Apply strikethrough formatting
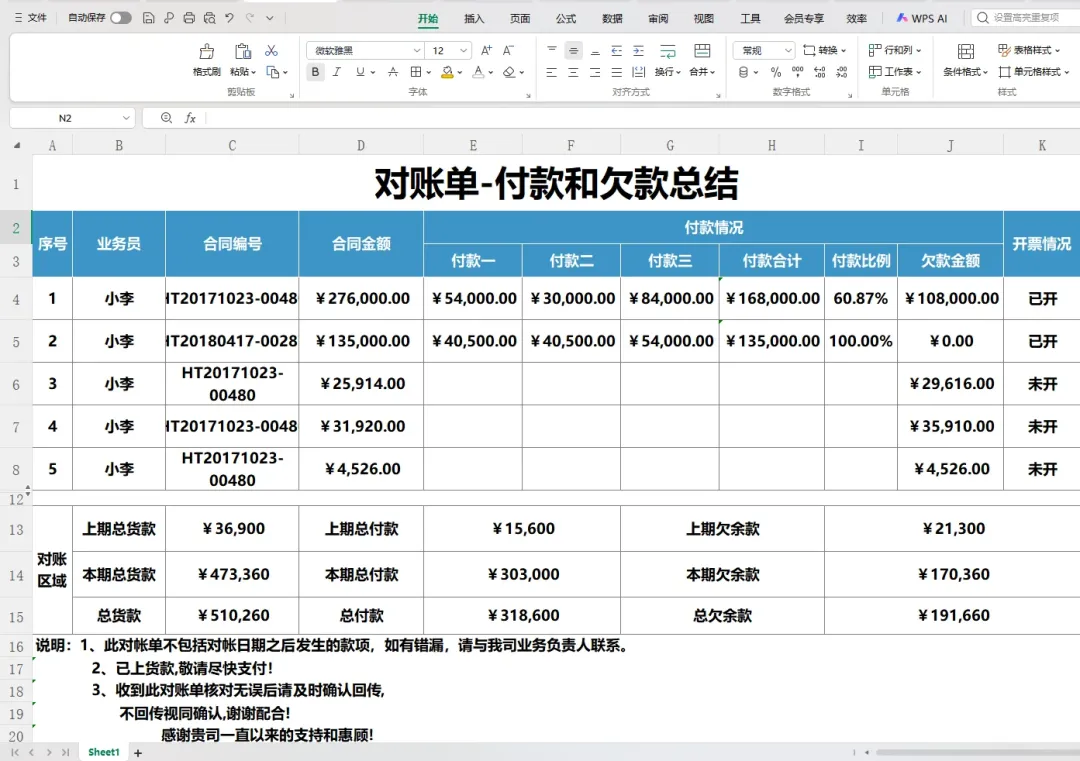The image size is (1080, 761). pos(393,72)
